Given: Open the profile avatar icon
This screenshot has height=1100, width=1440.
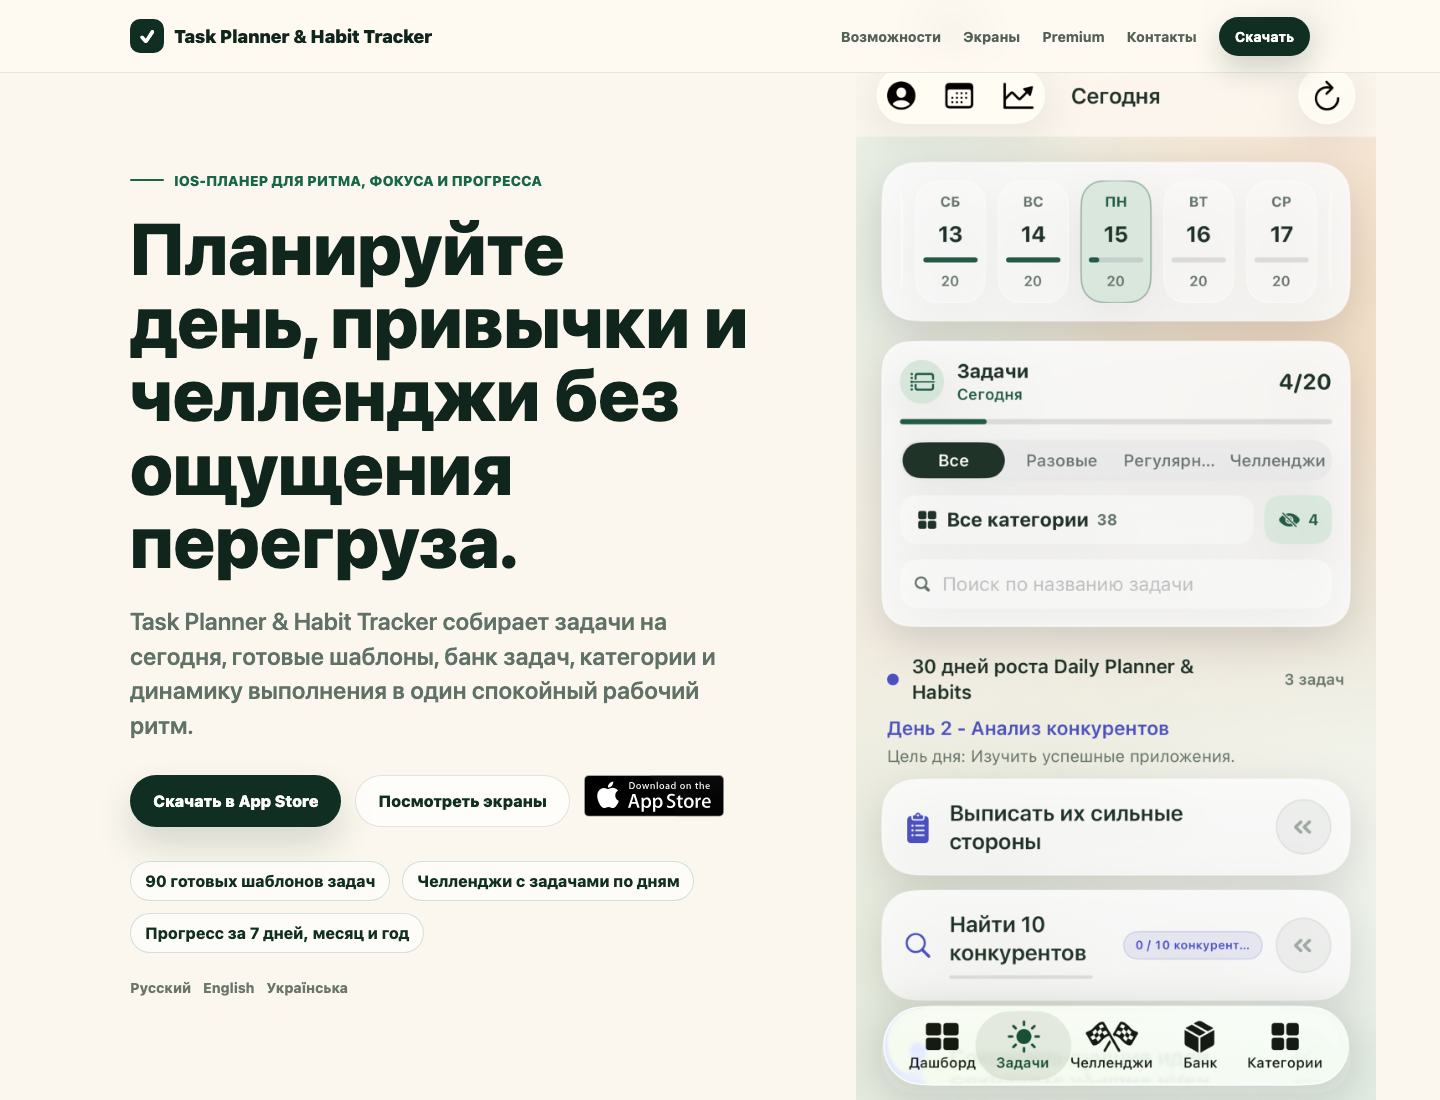Looking at the screenshot, I should point(901,96).
